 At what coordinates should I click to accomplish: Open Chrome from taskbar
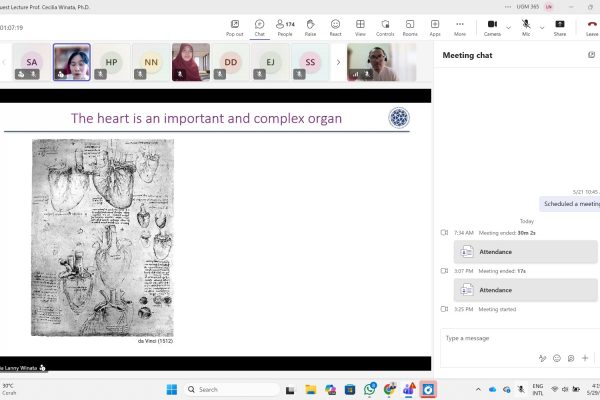click(389, 389)
